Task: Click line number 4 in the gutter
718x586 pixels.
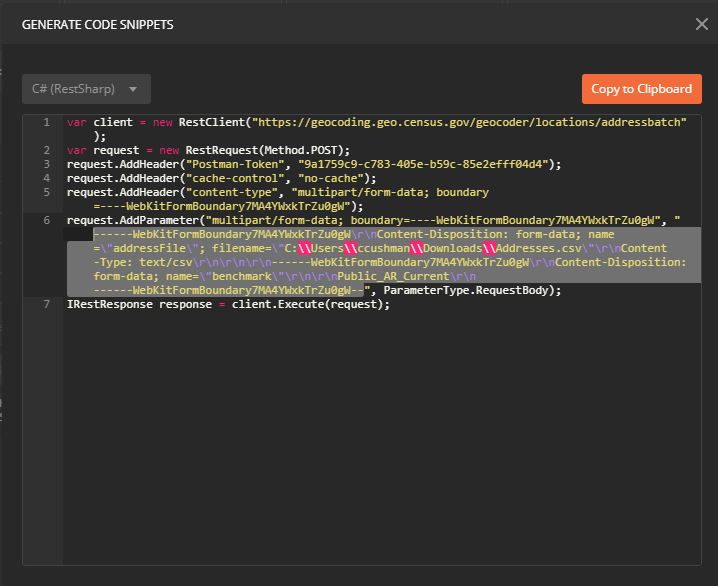Action: (45, 178)
